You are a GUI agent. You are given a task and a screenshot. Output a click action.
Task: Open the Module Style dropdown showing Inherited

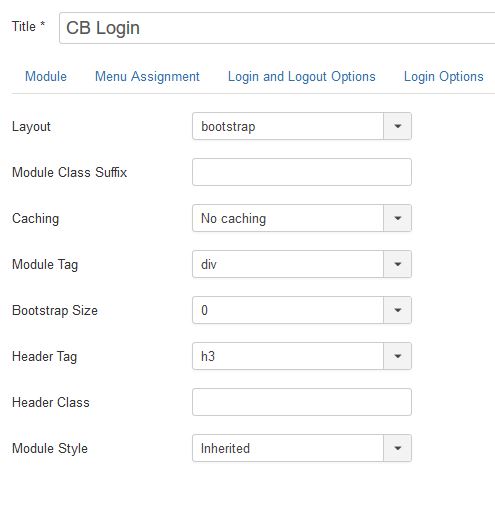click(302, 448)
